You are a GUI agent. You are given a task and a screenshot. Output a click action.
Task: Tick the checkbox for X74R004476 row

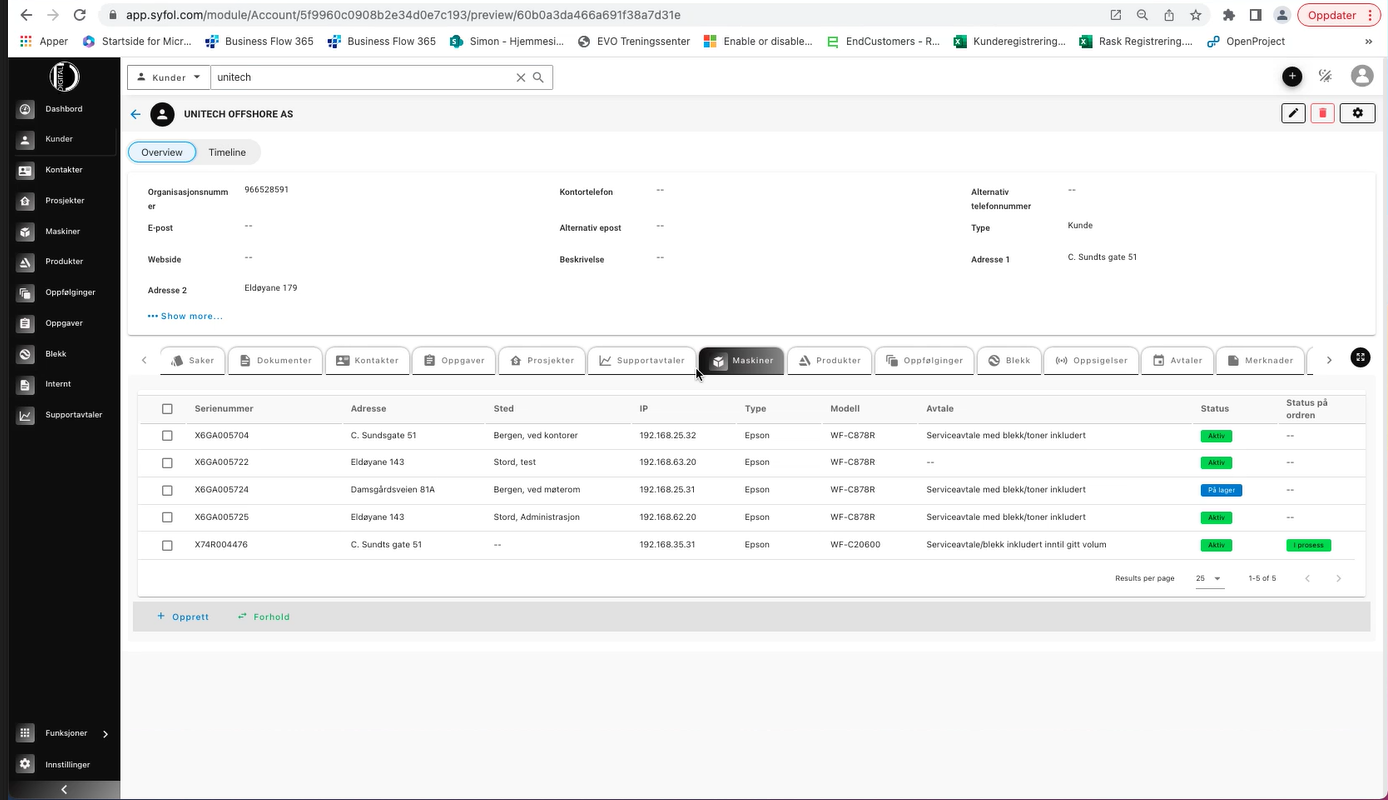167,545
